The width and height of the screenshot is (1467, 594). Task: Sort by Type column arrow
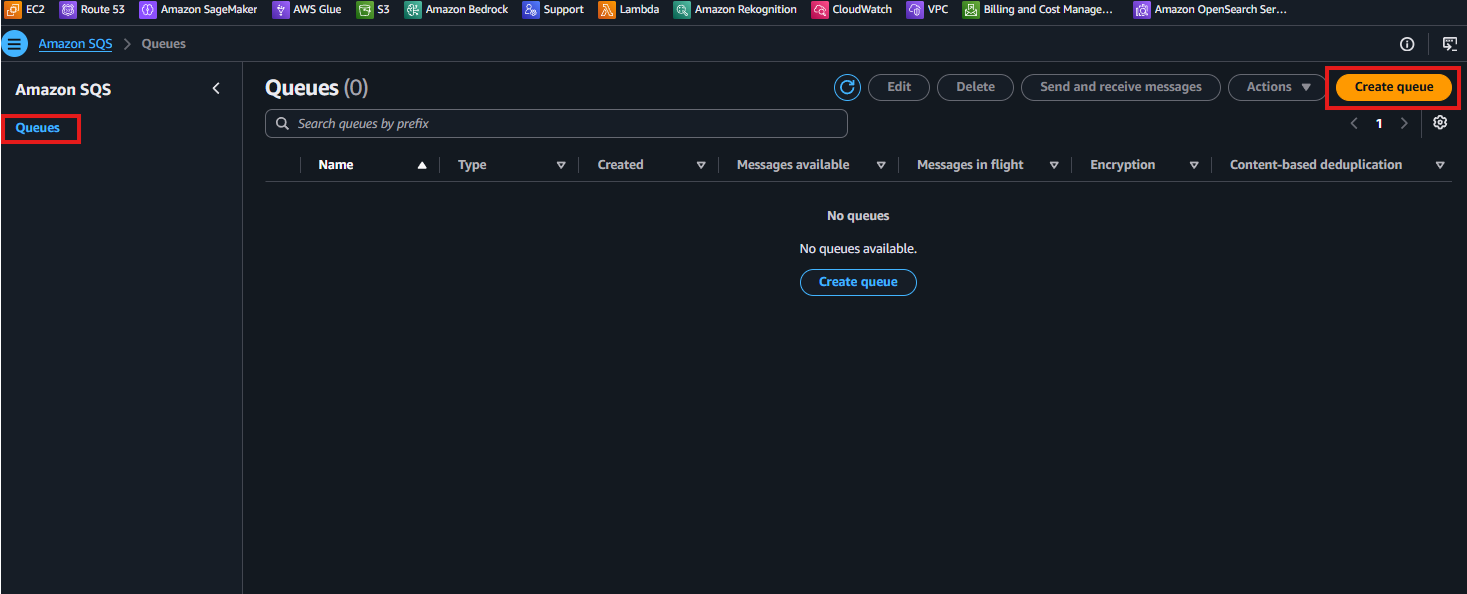click(x=561, y=165)
